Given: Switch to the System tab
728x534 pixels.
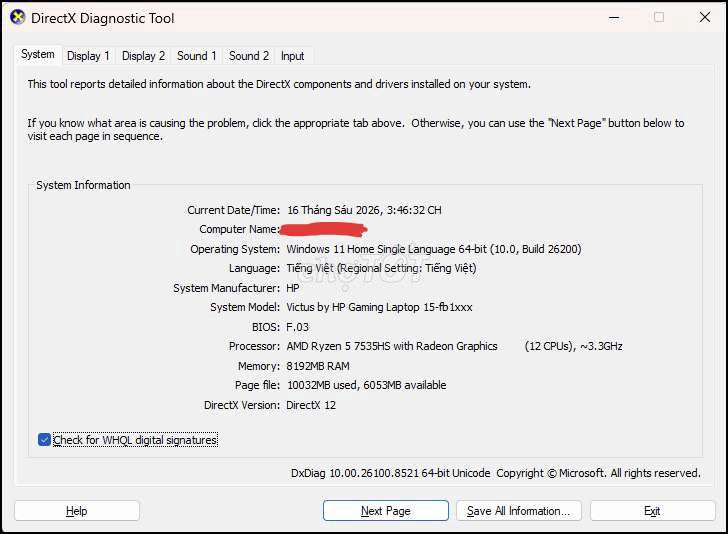Looking at the screenshot, I should tap(38, 54).
